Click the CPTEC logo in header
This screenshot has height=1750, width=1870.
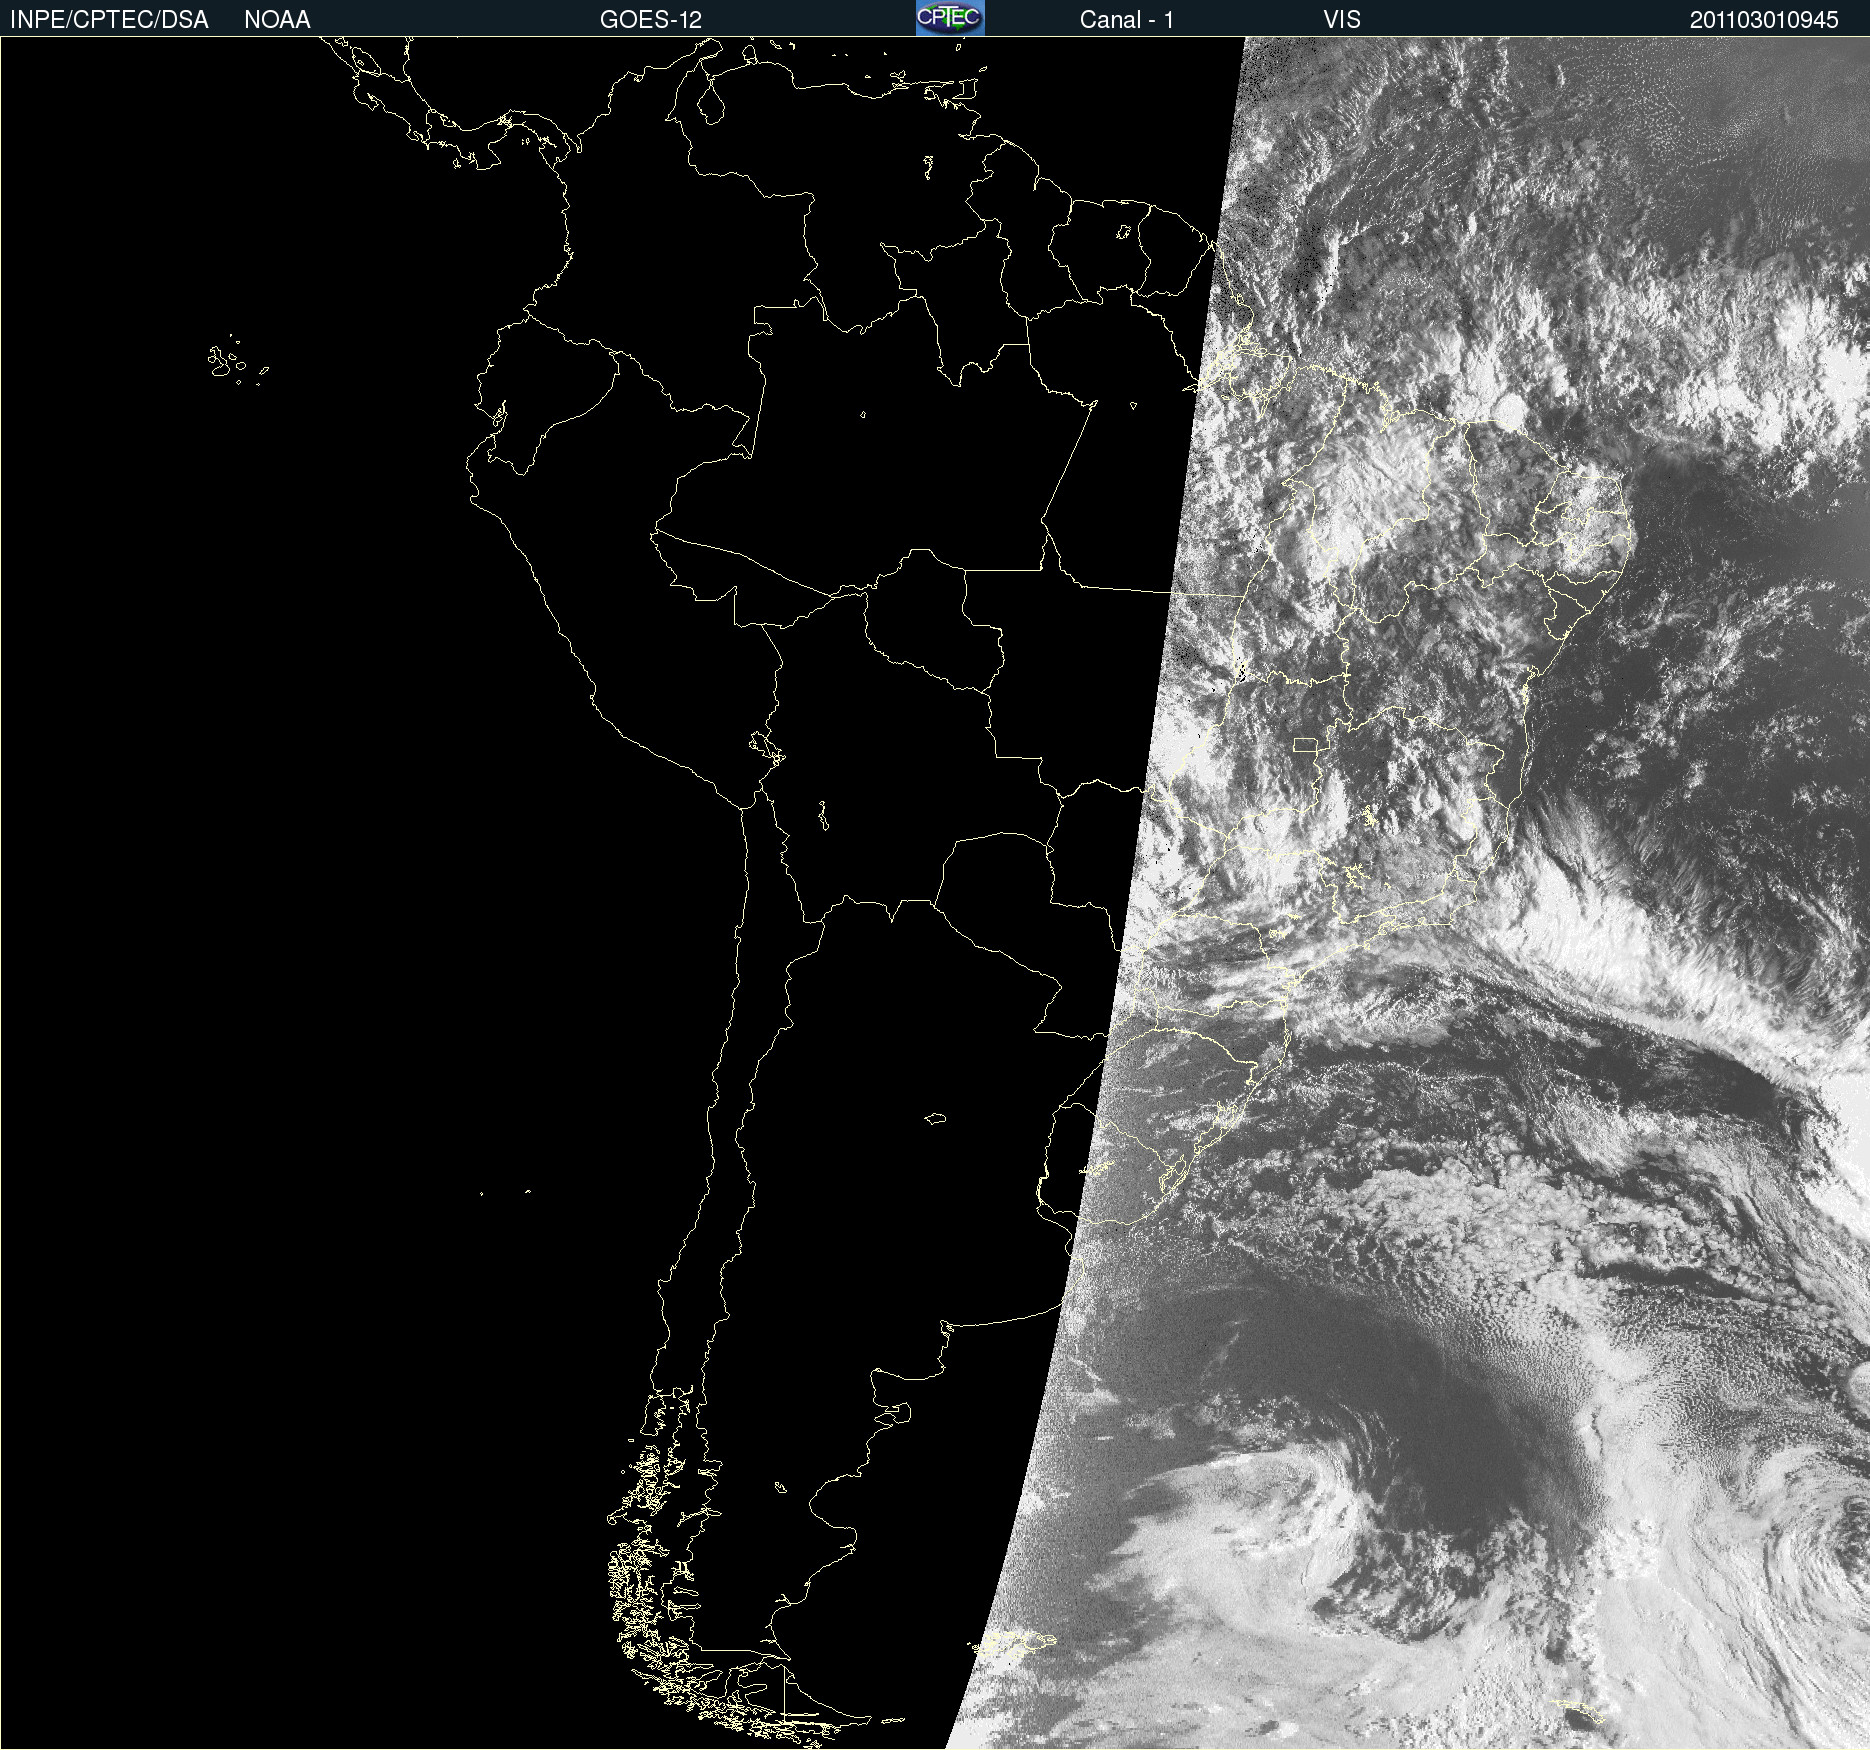(x=950, y=18)
